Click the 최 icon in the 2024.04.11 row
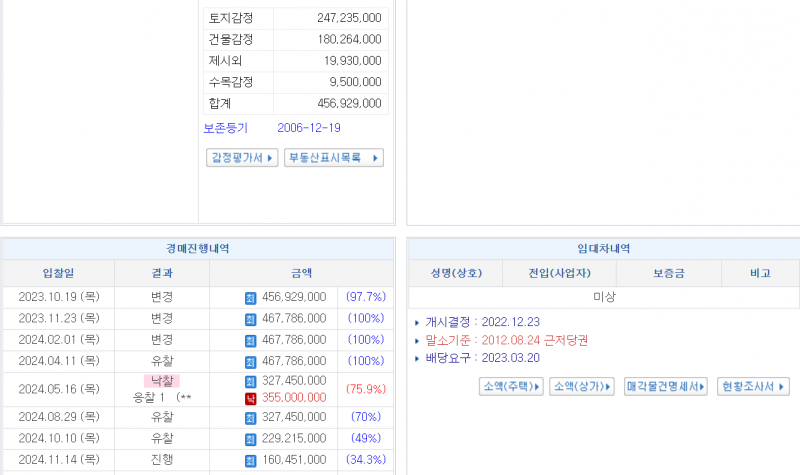Image resolution: width=800 pixels, height=475 pixels. (x=250, y=361)
